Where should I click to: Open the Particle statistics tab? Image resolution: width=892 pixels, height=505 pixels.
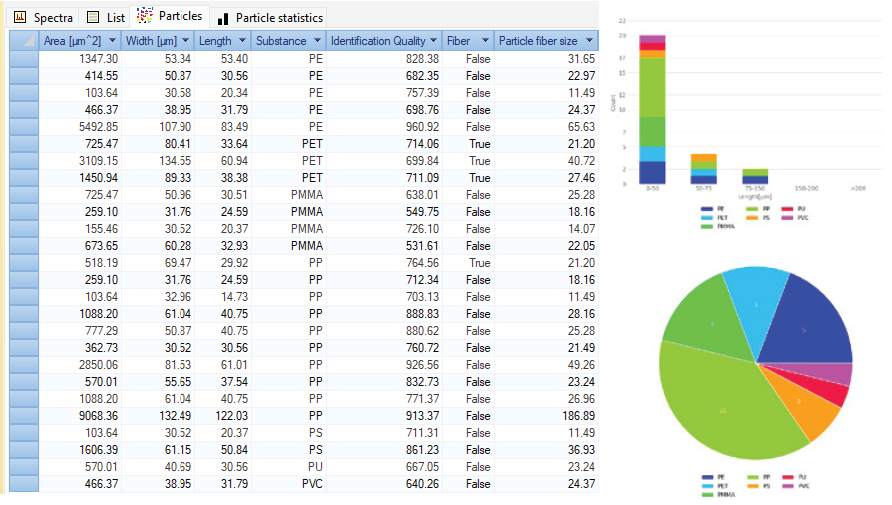270,18
